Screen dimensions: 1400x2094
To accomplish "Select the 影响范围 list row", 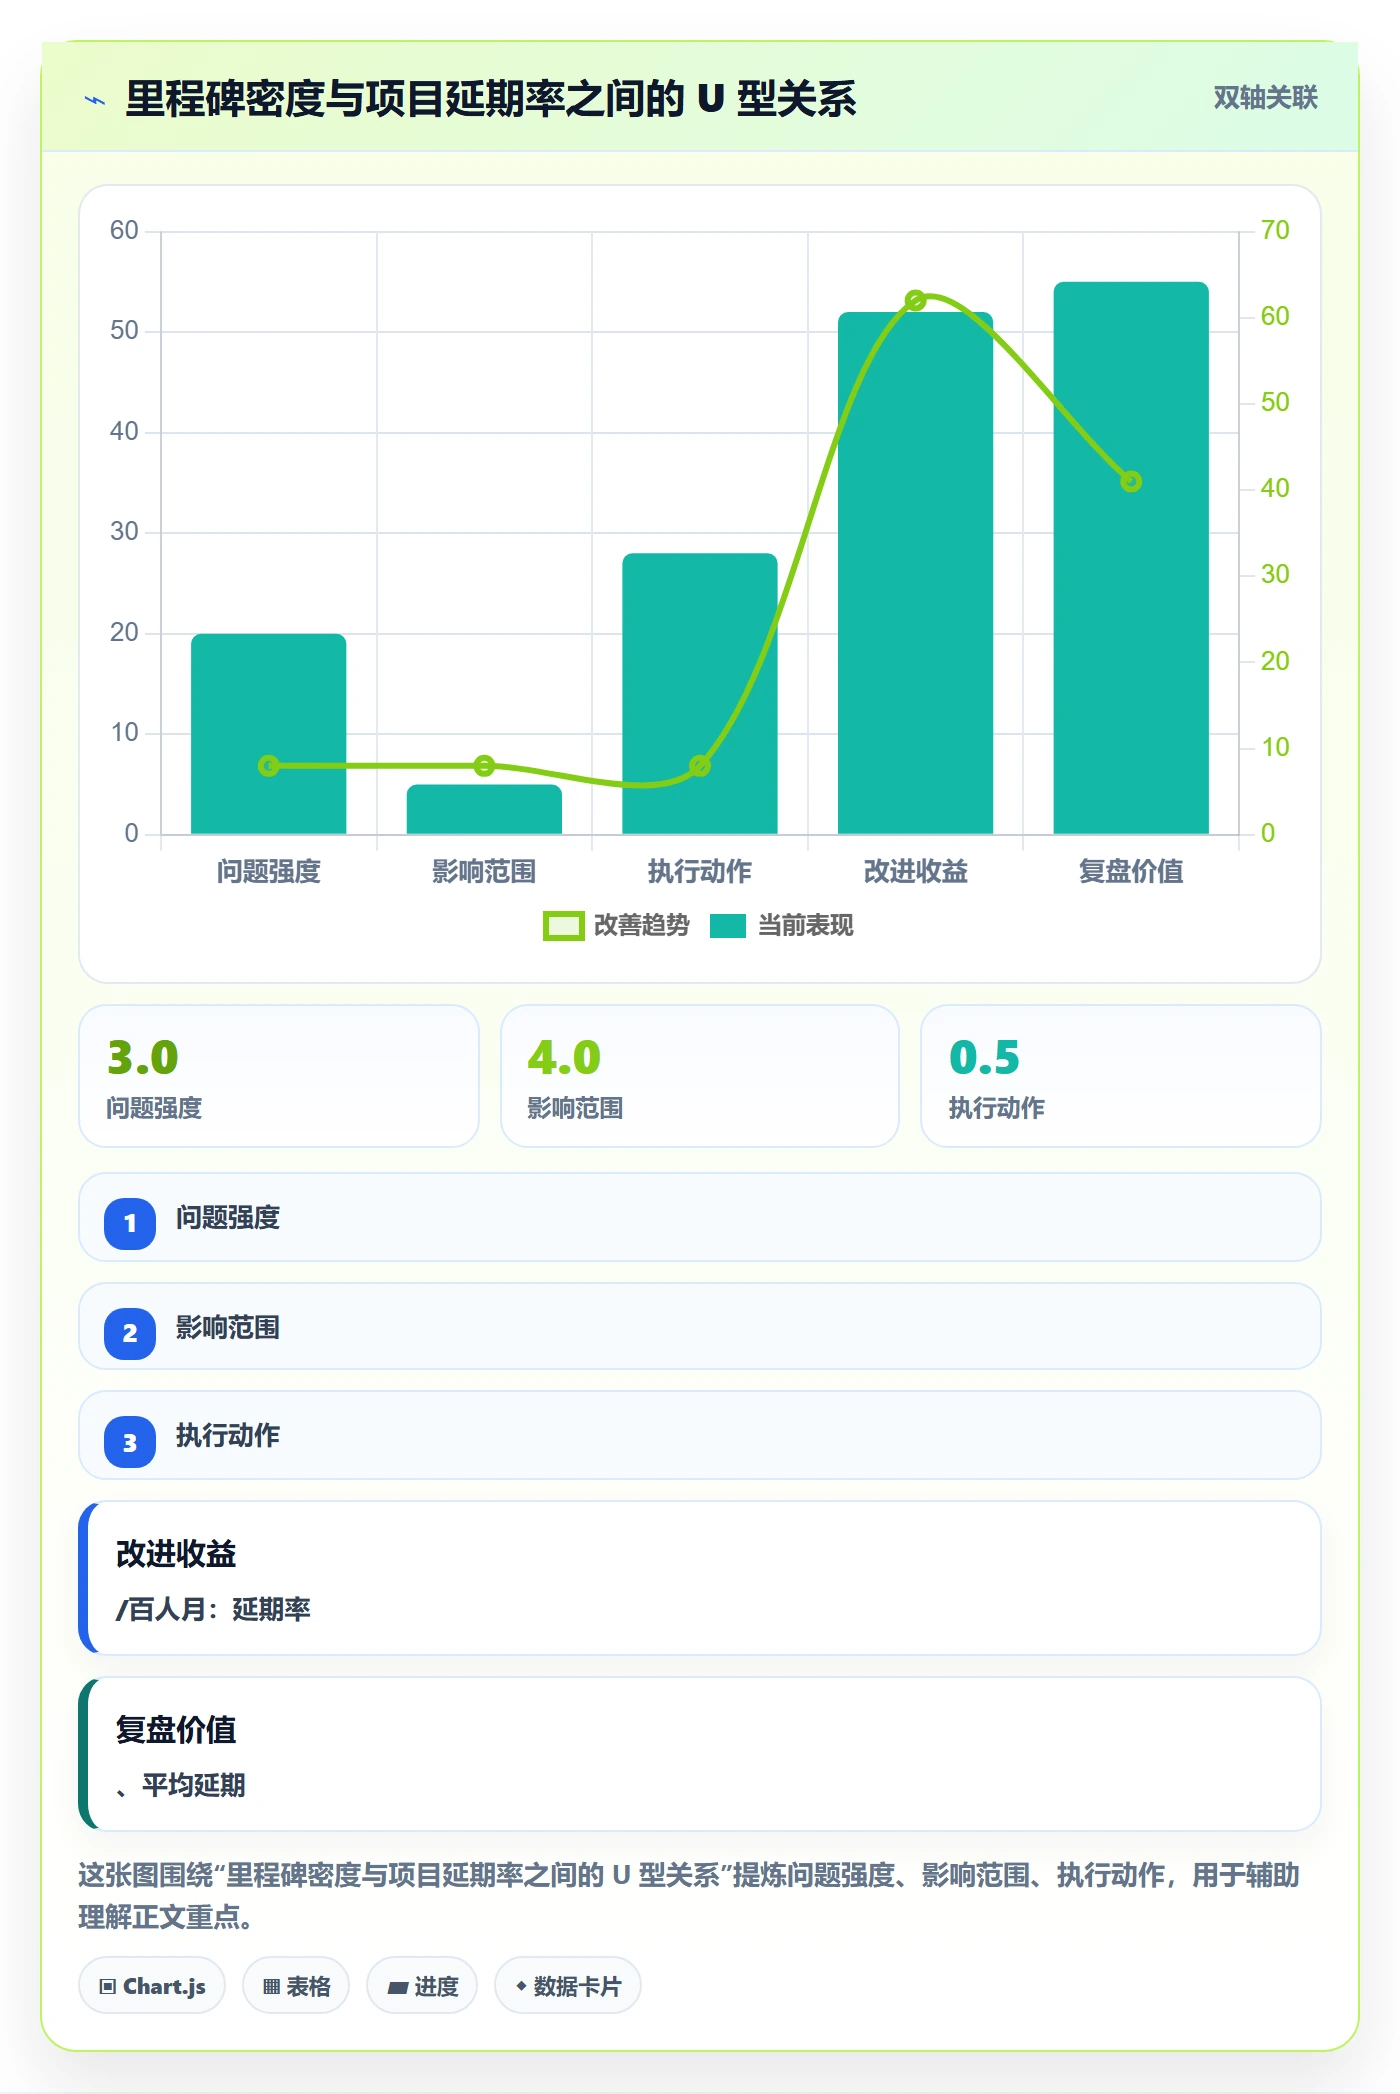I will pyautogui.click(x=700, y=1327).
